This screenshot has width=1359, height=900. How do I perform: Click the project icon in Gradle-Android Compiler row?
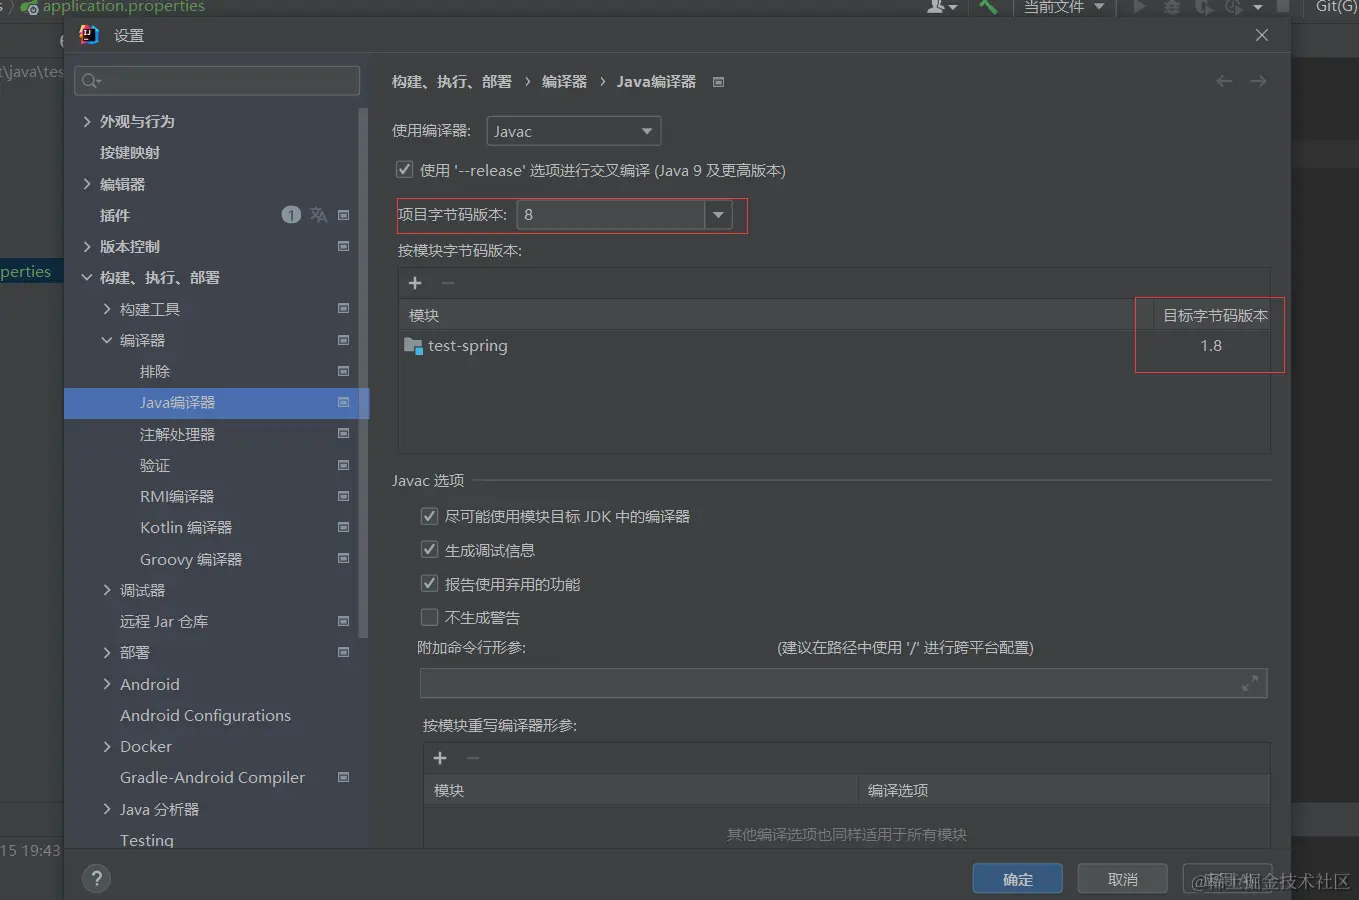(x=343, y=777)
